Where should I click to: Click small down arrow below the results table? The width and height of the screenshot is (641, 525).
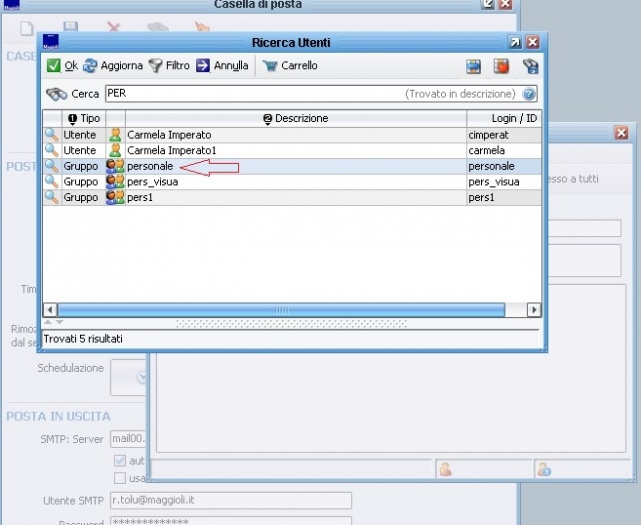(x=59, y=322)
